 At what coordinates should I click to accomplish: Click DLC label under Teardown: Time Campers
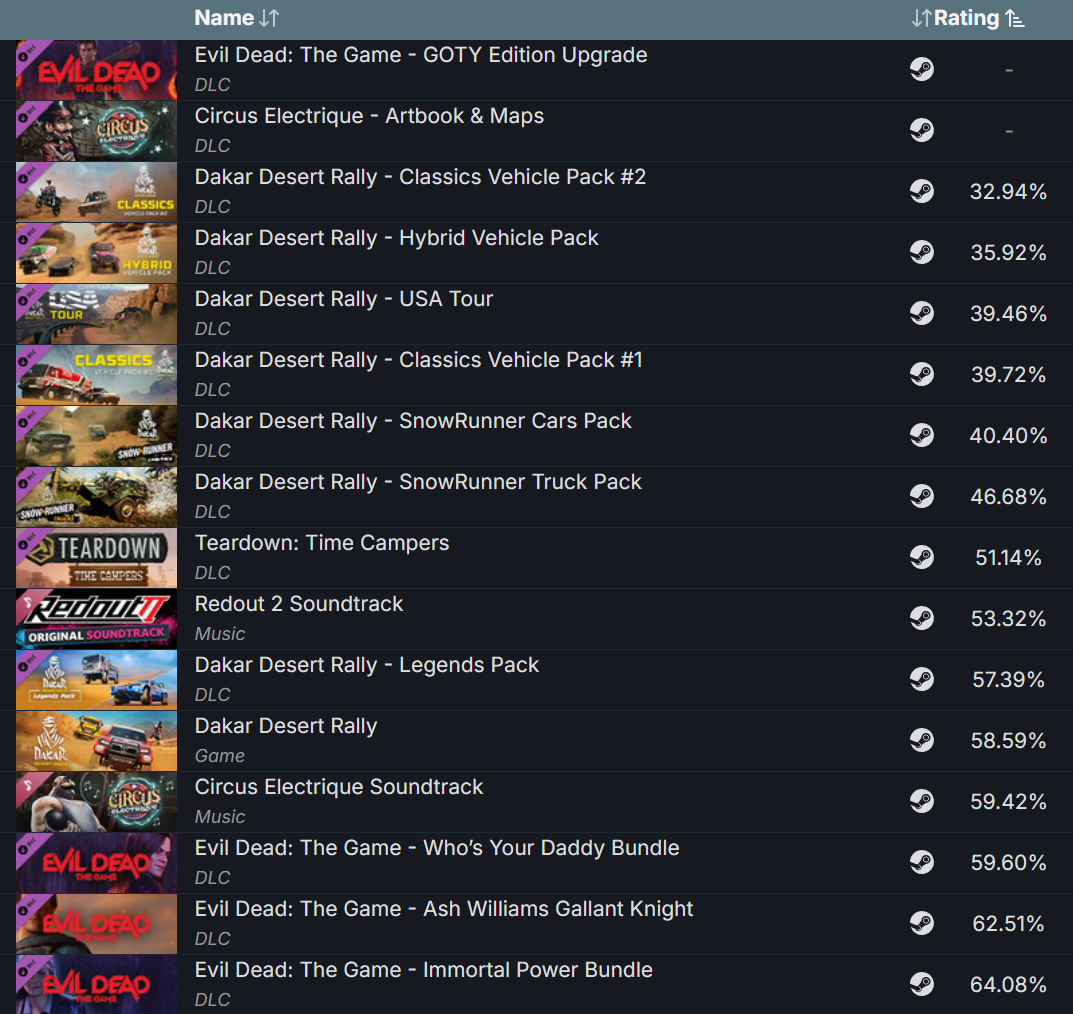212,573
